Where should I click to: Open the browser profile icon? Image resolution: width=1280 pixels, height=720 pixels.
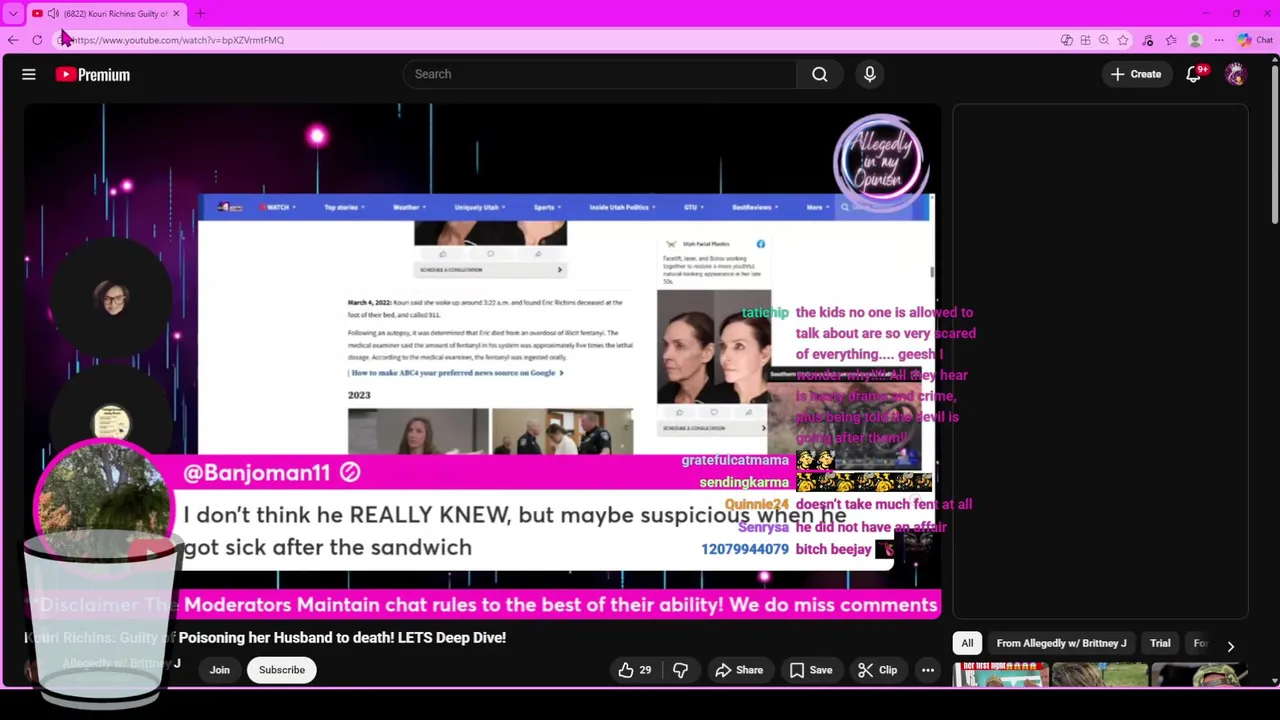tap(1195, 40)
